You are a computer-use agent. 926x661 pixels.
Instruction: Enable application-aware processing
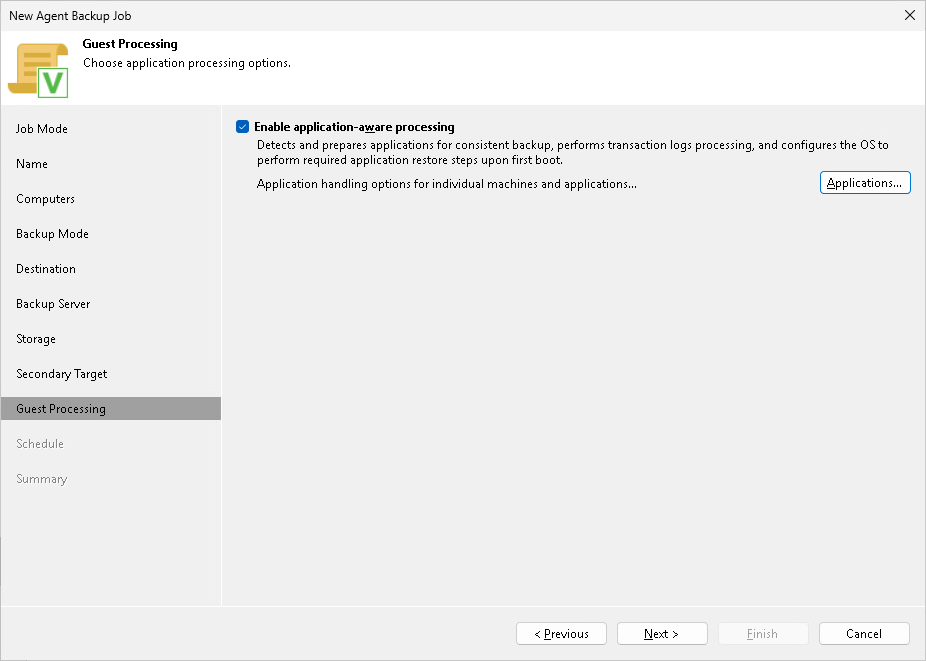242,126
